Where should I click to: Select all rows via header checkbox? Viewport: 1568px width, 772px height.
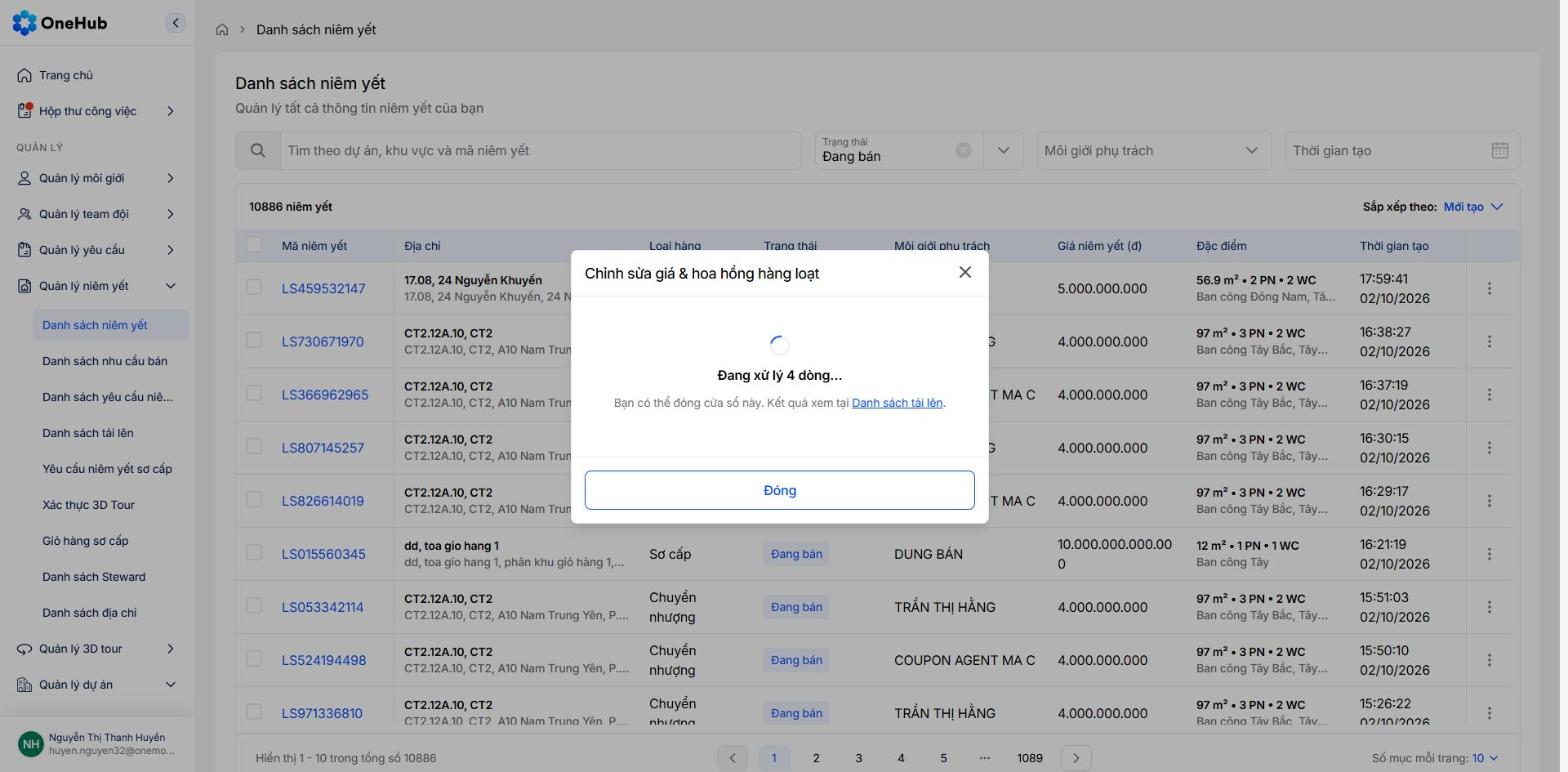coord(254,244)
